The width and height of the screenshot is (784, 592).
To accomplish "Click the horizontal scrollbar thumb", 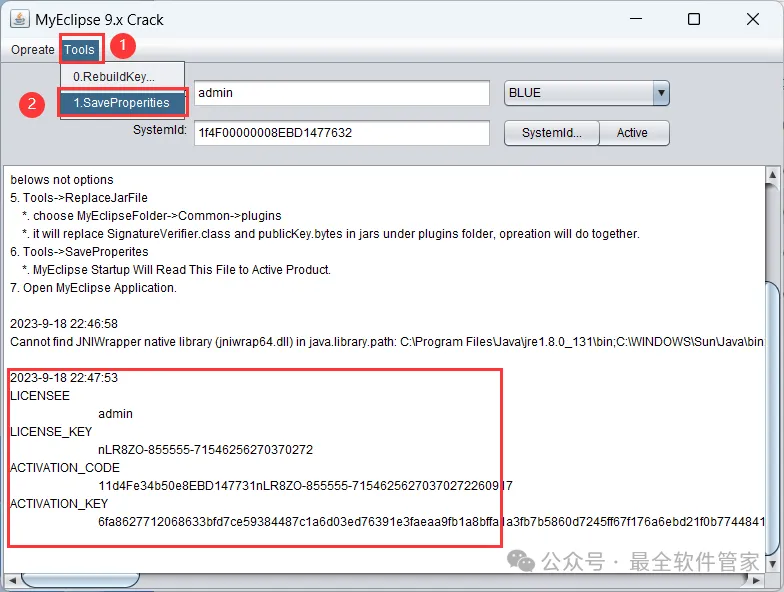I will tap(80, 580).
